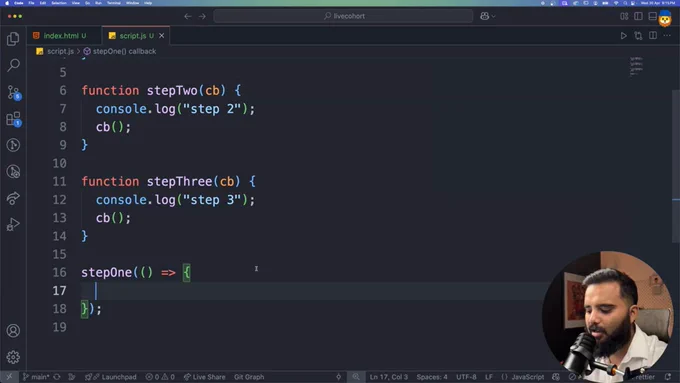Open the File menu

(x=31, y=3)
